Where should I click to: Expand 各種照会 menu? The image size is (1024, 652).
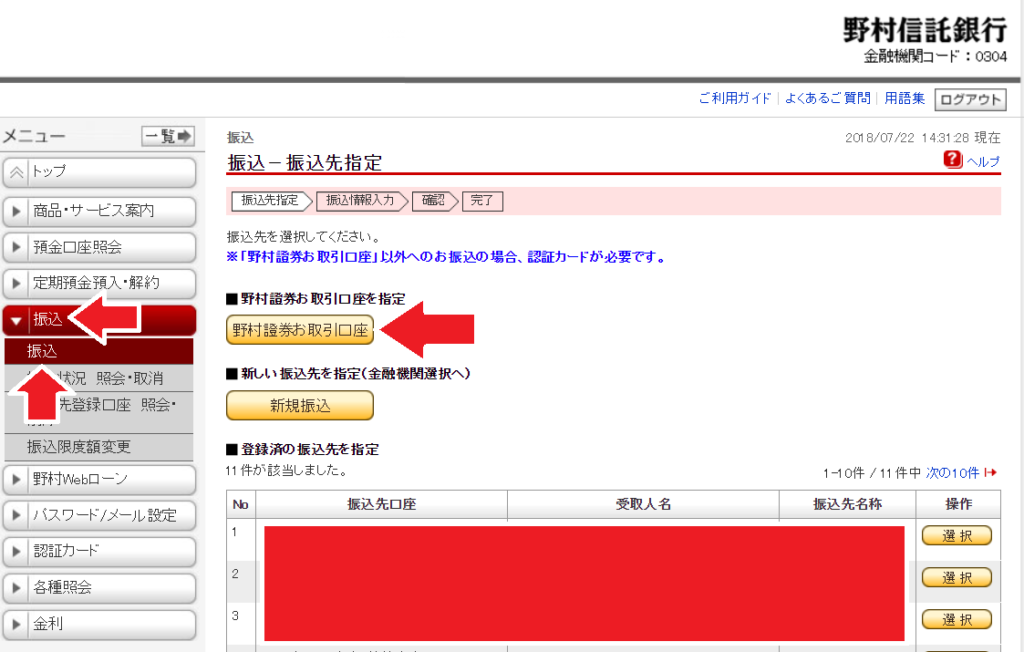(99, 588)
